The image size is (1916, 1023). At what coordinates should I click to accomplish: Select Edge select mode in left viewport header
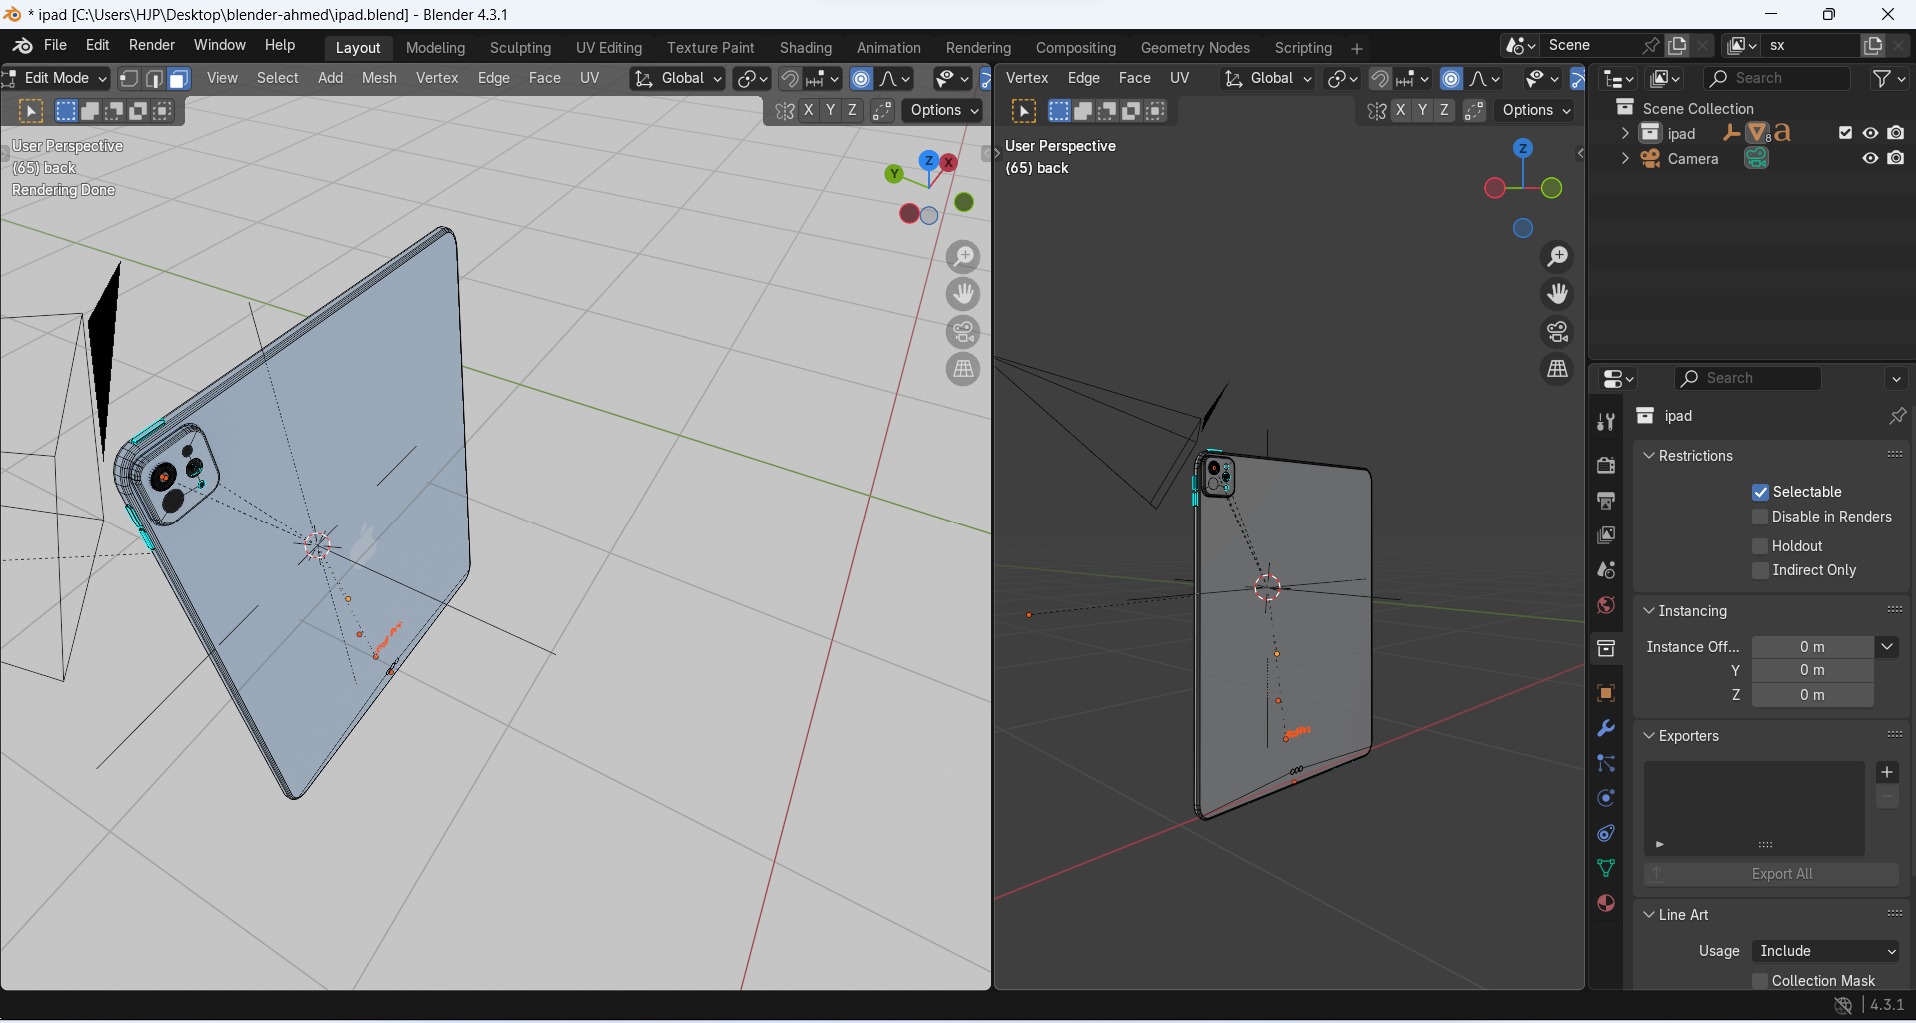click(155, 79)
